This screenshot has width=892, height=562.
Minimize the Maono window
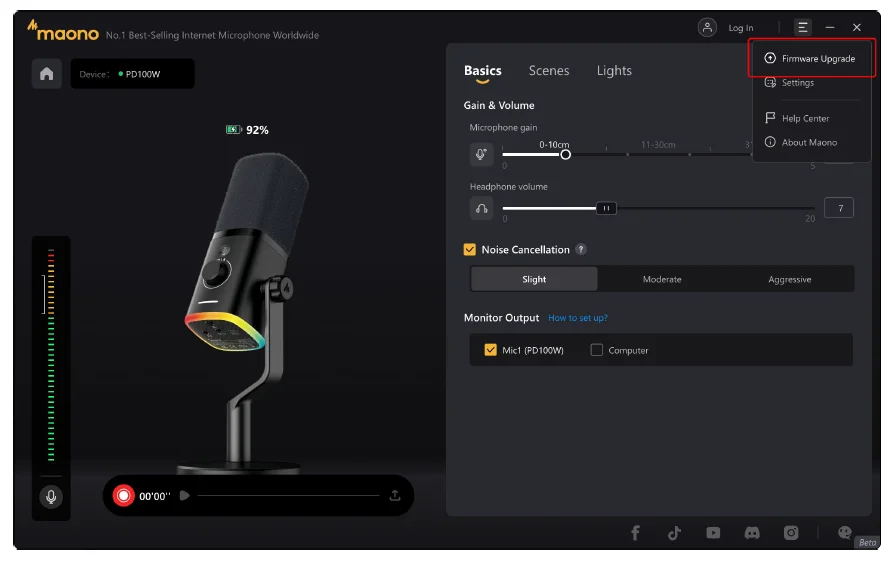pos(830,27)
